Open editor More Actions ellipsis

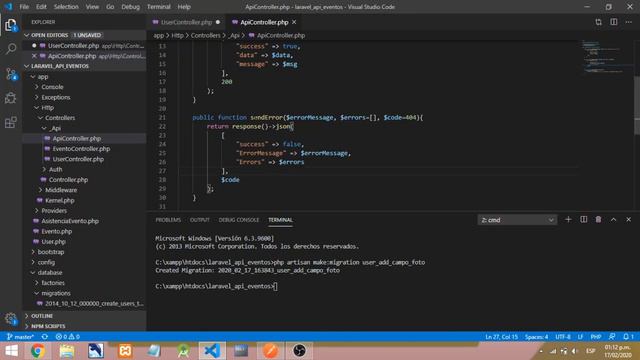(629, 22)
